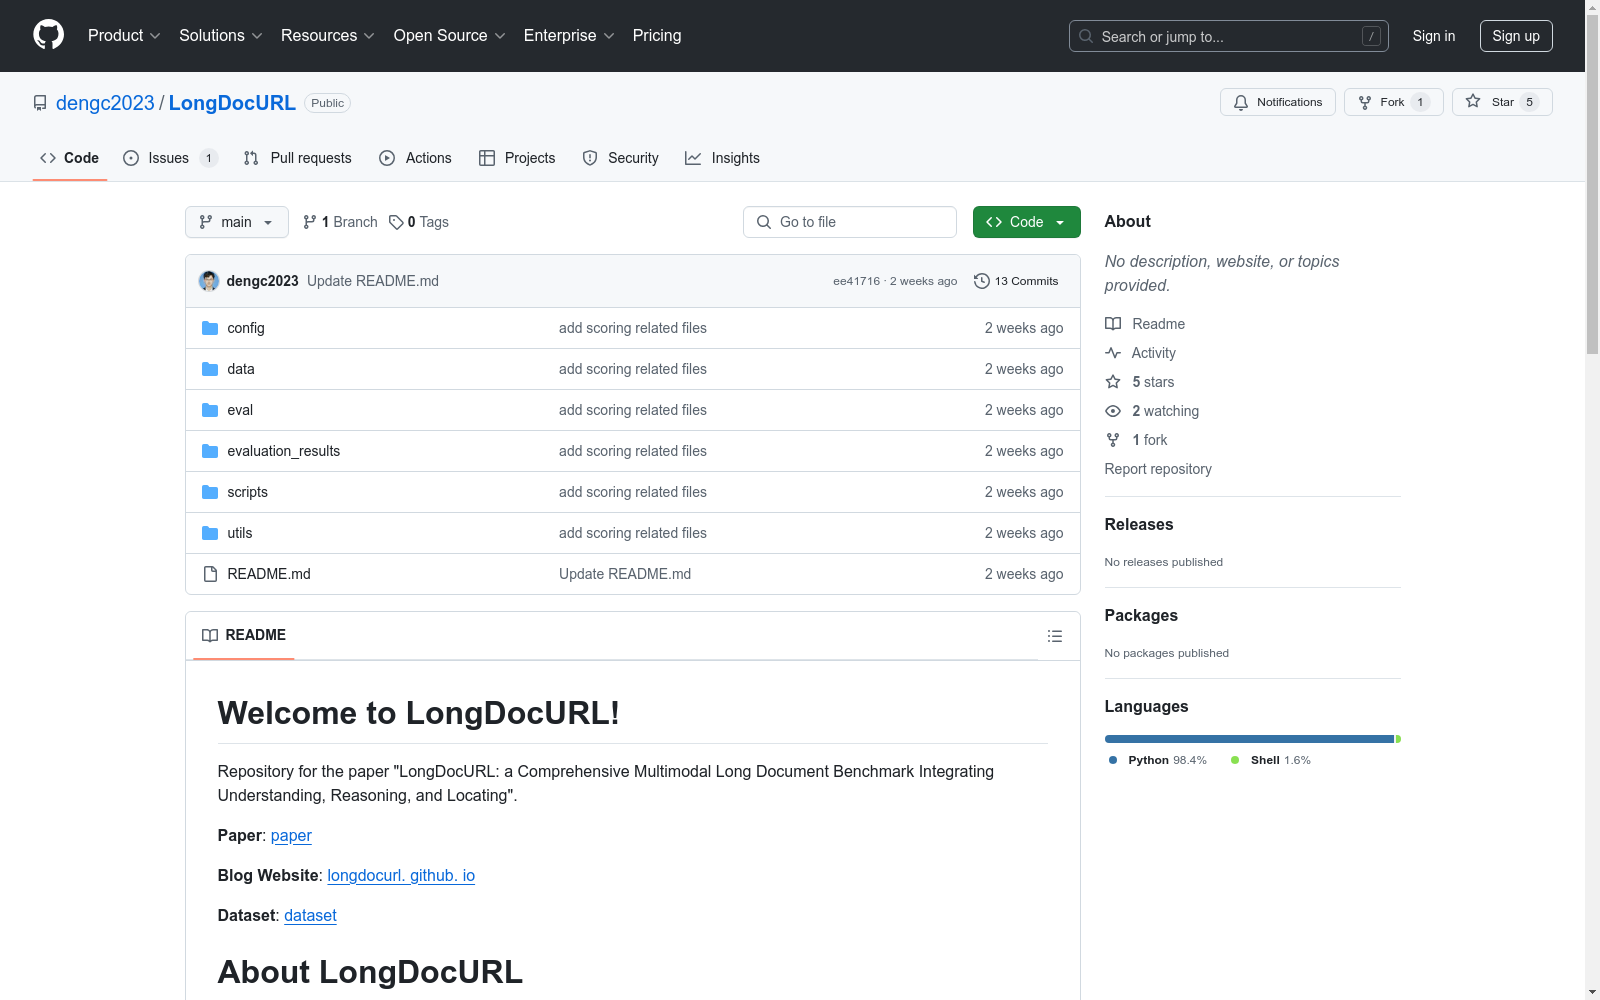Click the page vertical scrollbar thumb
1600x1000 pixels.
click(1592, 185)
